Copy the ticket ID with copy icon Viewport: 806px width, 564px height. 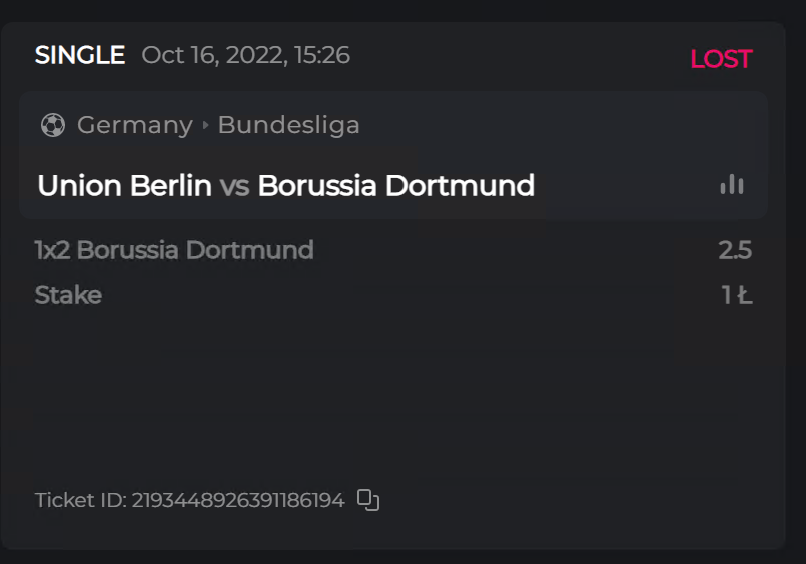coord(368,500)
